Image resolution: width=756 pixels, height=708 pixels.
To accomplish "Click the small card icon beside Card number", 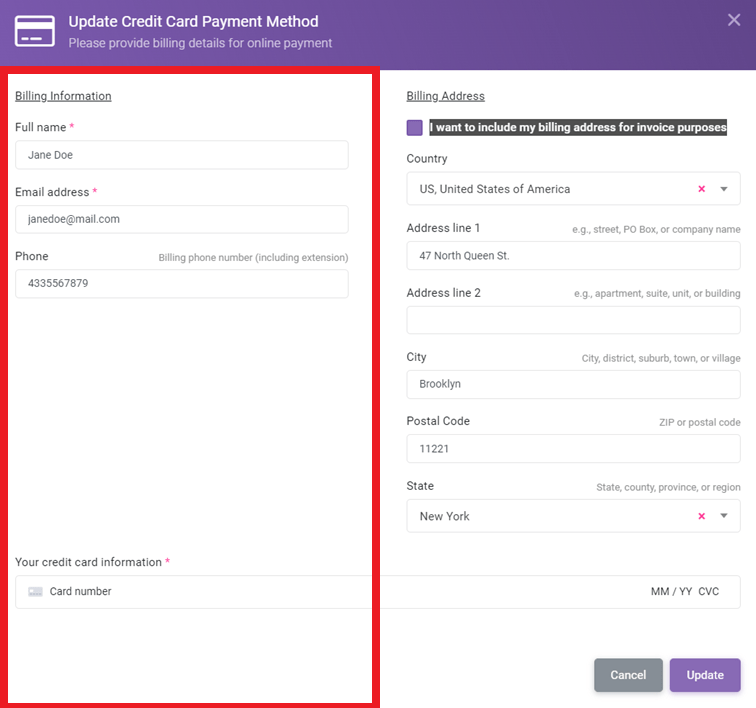I will coord(36,592).
